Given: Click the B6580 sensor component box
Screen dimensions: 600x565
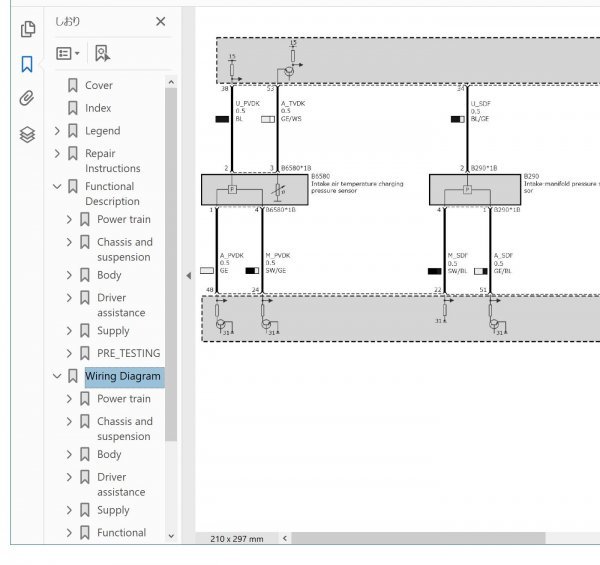Looking at the screenshot, I should point(254,190).
